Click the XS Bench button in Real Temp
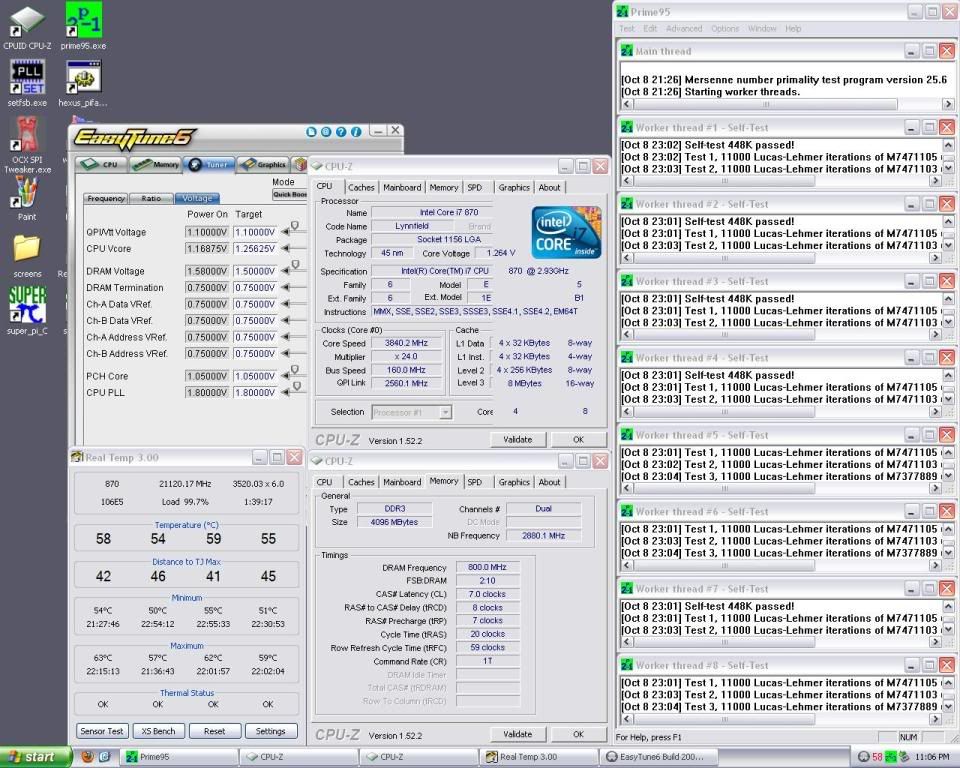960x768 pixels. click(x=158, y=731)
